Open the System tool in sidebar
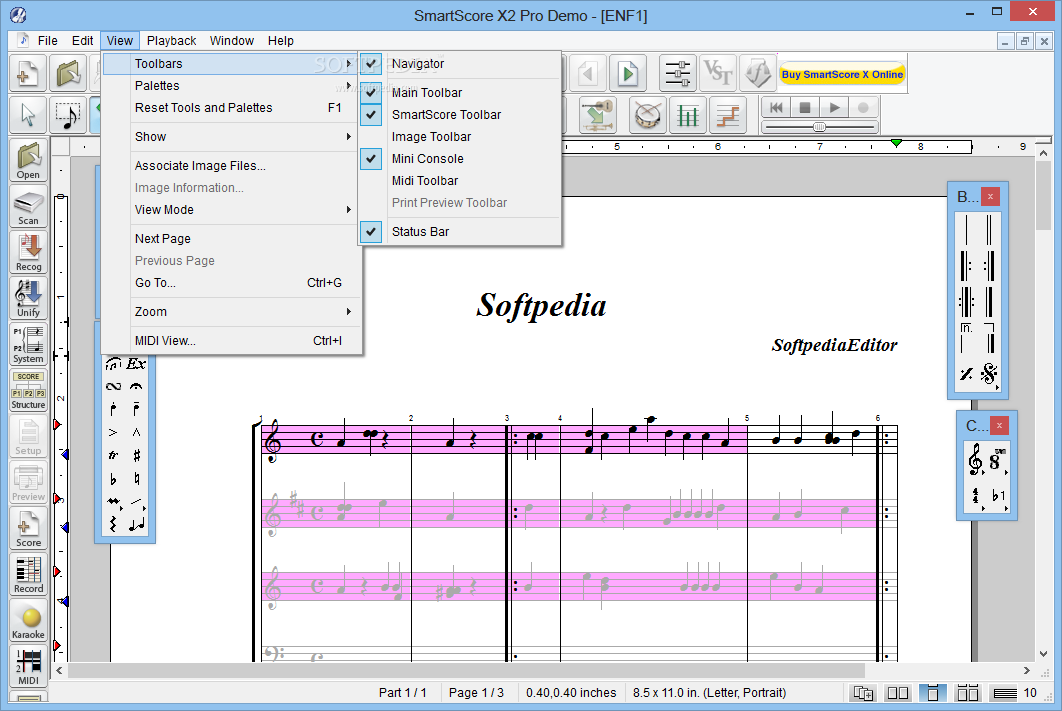Screen dimensions: 1062x711 point(28,345)
